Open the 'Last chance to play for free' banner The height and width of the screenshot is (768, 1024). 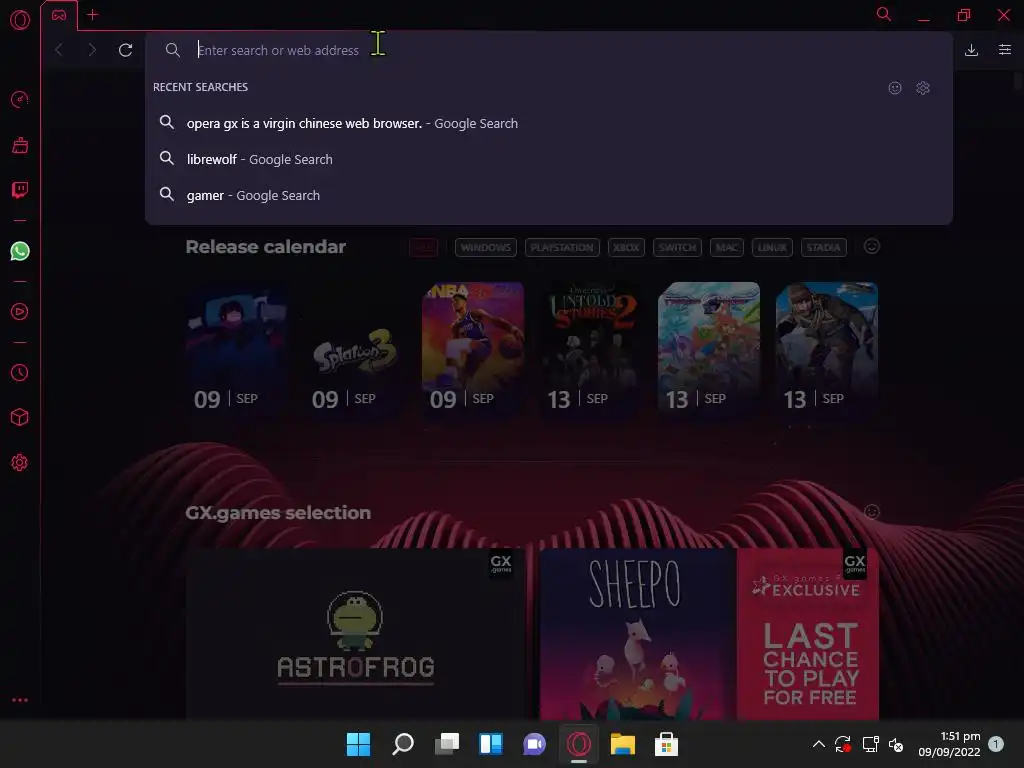[x=808, y=634]
